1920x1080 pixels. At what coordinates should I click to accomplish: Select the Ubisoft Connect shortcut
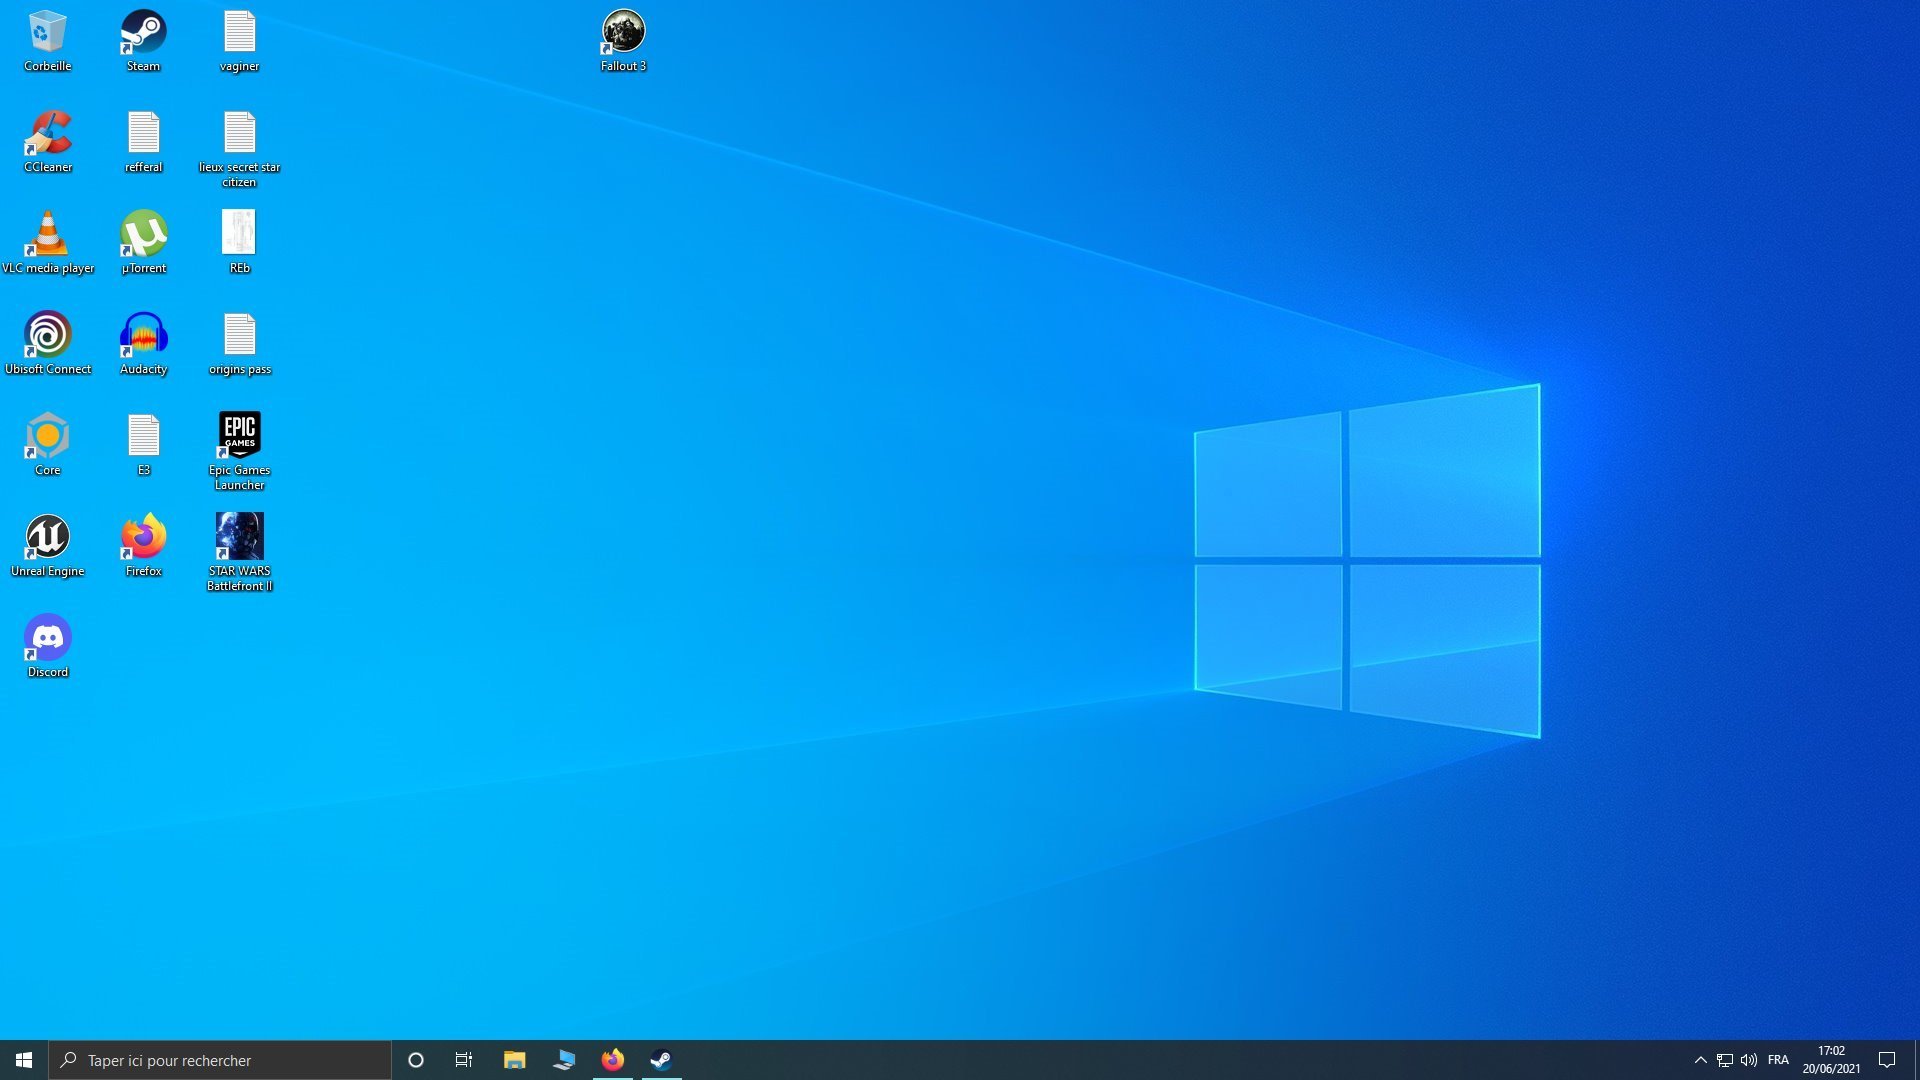tap(47, 344)
